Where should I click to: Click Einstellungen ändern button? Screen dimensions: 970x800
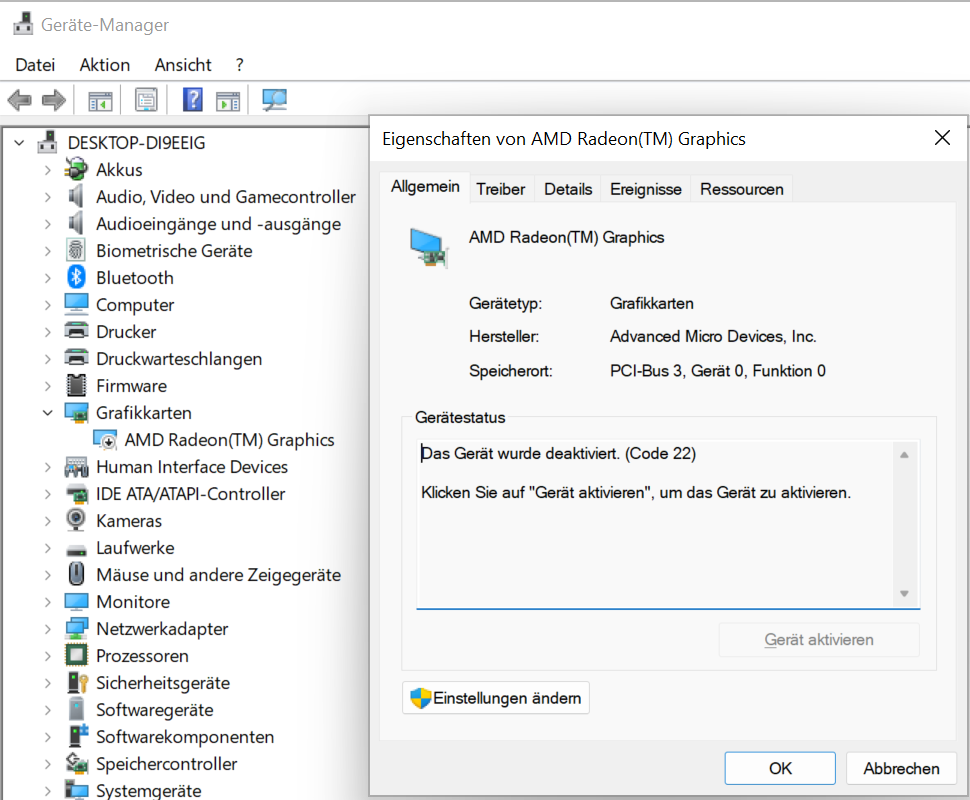(496, 698)
